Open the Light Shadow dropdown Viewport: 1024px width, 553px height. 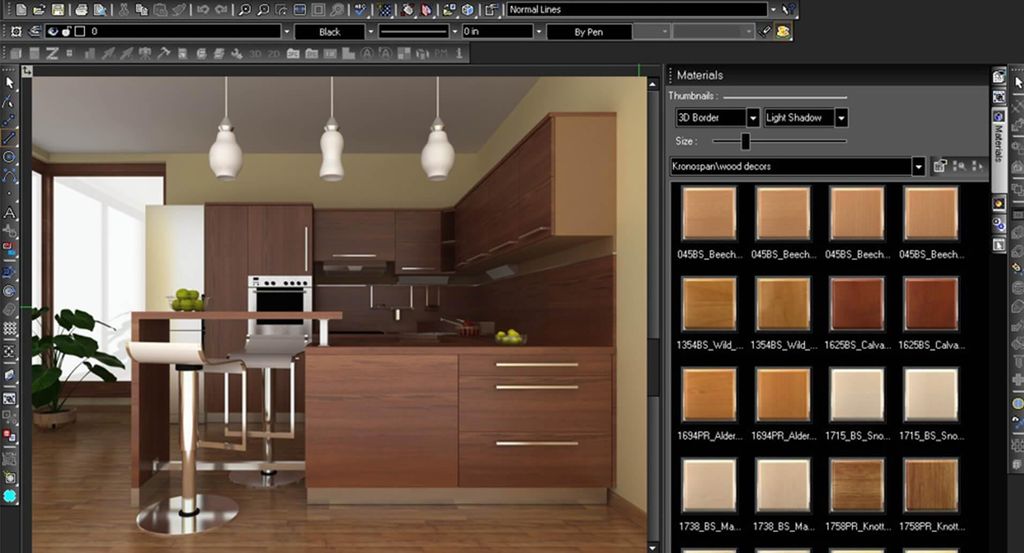pos(841,118)
